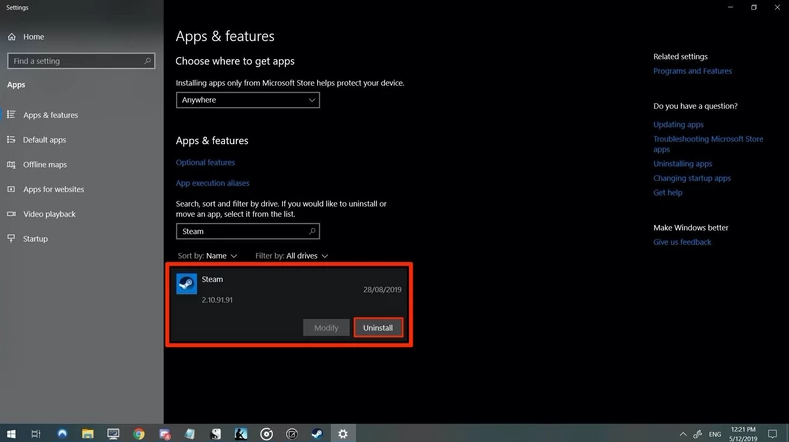The width and height of the screenshot is (789, 442).
Task: Click the Get help link
Action: click(668, 192)
